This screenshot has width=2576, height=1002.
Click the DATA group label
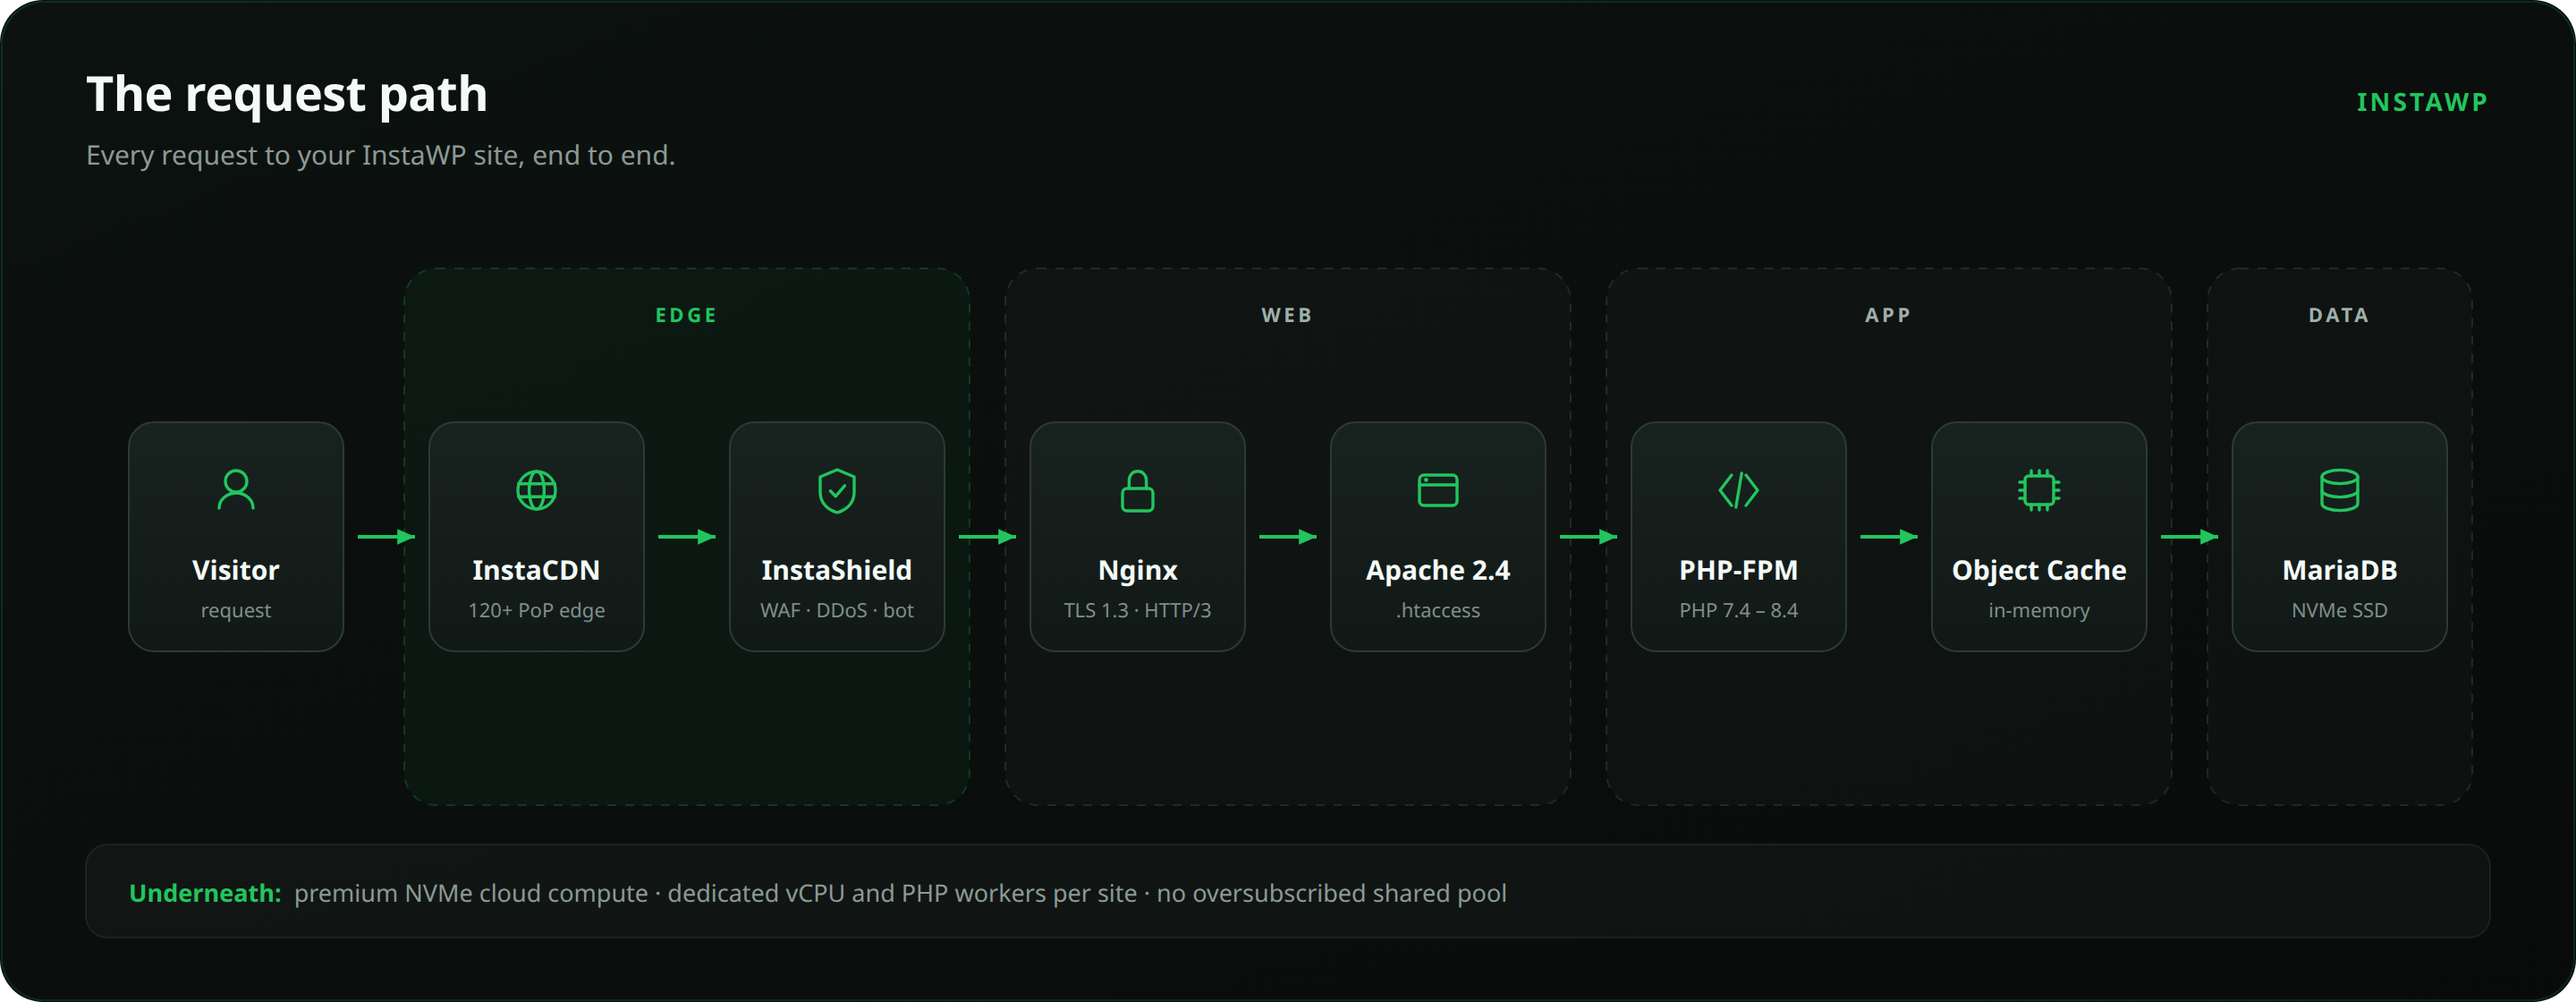pyautogui.click(x=2339, y=315)
